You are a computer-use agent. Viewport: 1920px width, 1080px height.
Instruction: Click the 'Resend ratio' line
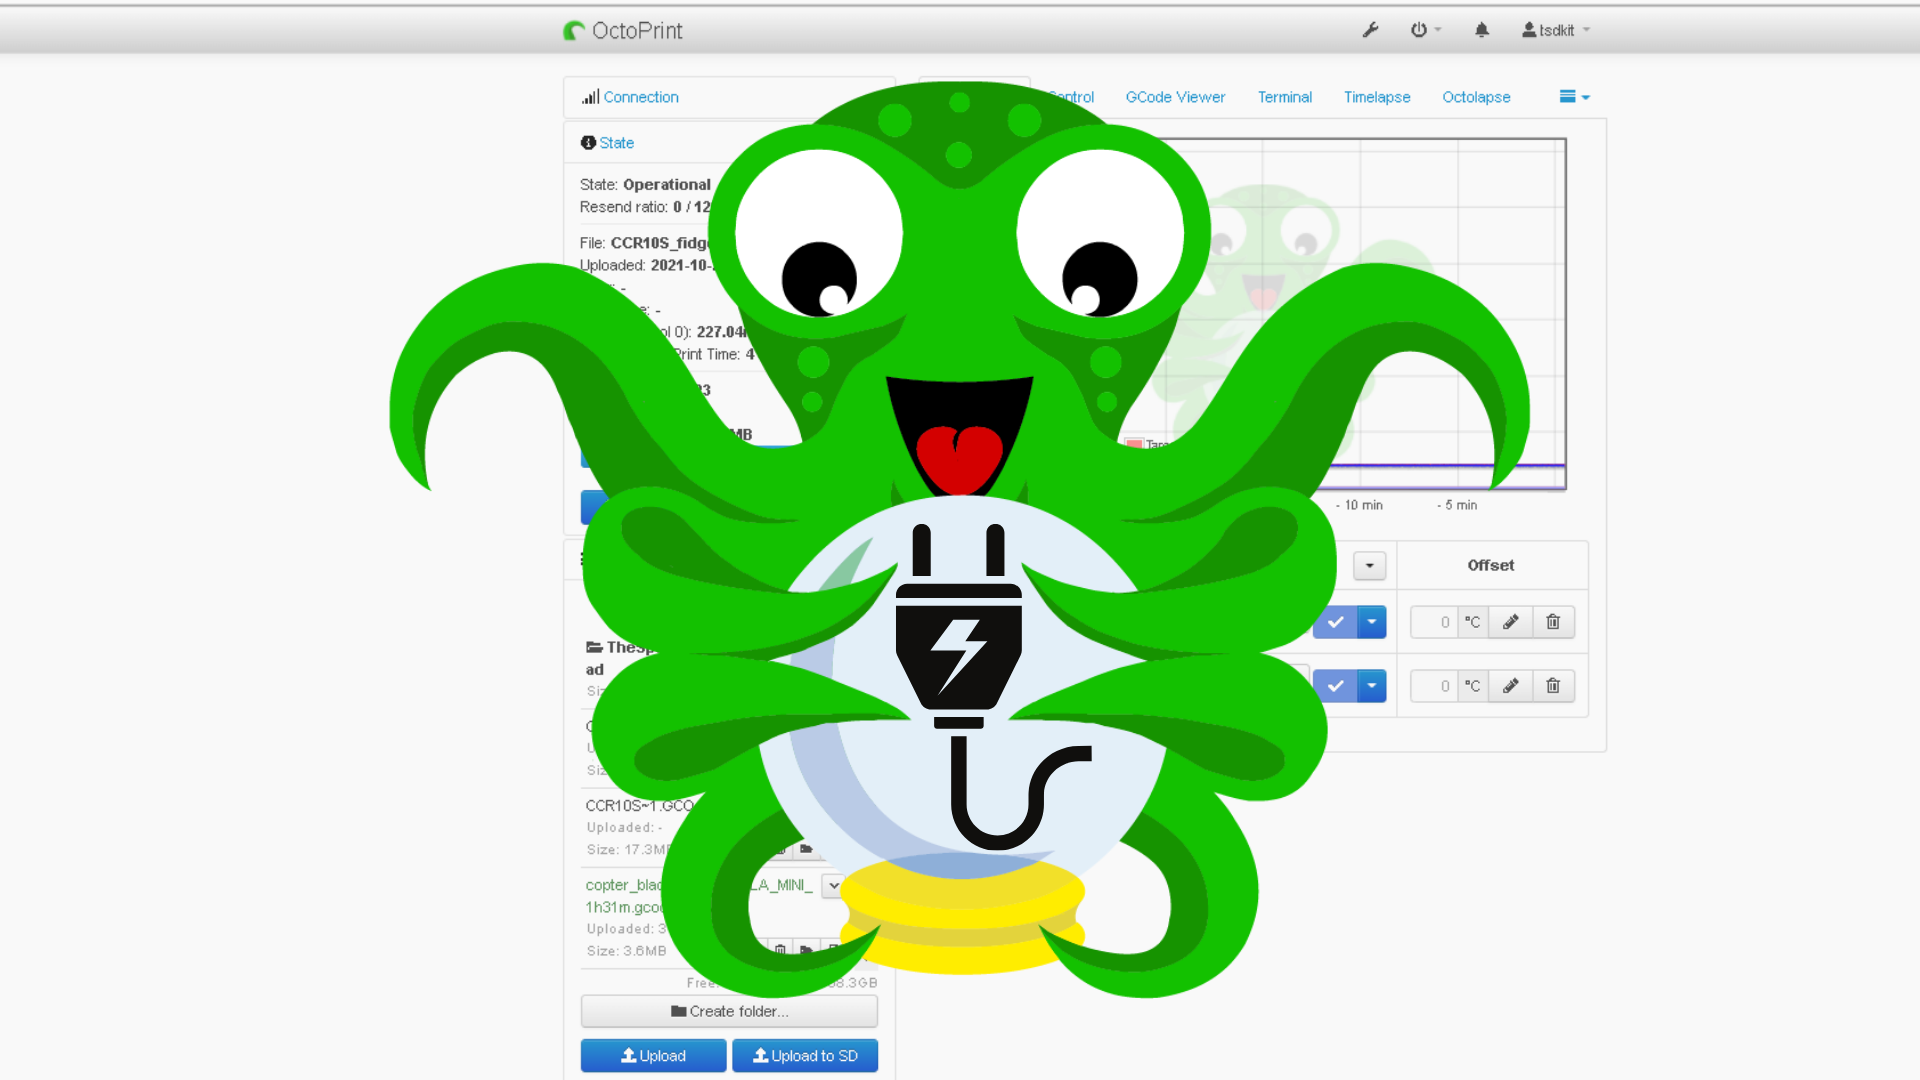[x=645, y=207]
